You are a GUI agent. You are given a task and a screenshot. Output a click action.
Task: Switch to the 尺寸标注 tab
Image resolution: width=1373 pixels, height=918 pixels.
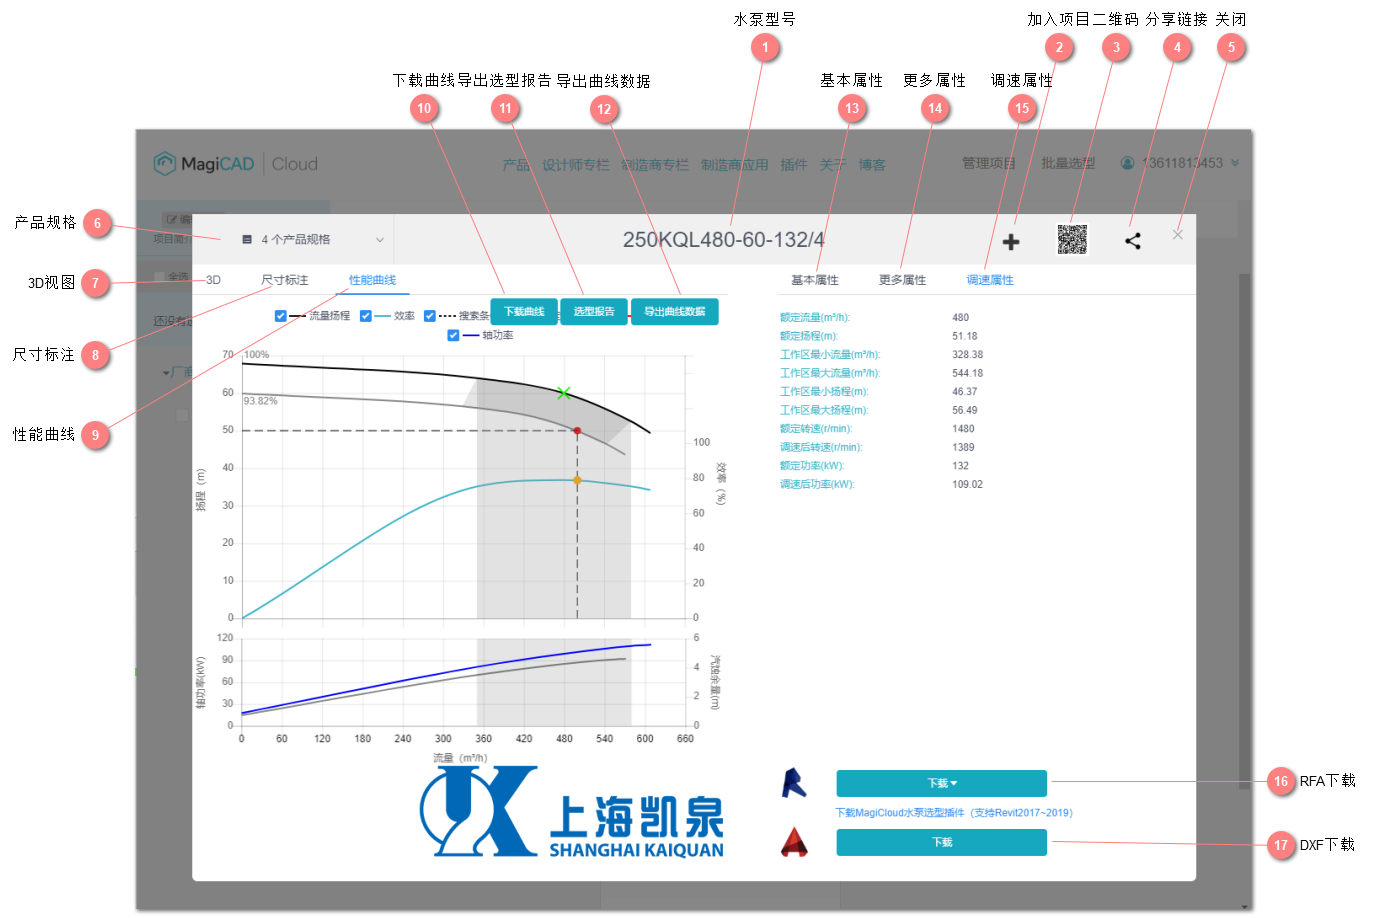(285, 280)
